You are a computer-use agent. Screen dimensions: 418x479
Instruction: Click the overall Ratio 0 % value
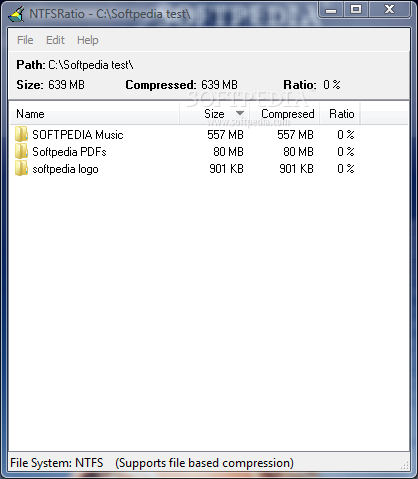tap(332, 85)
